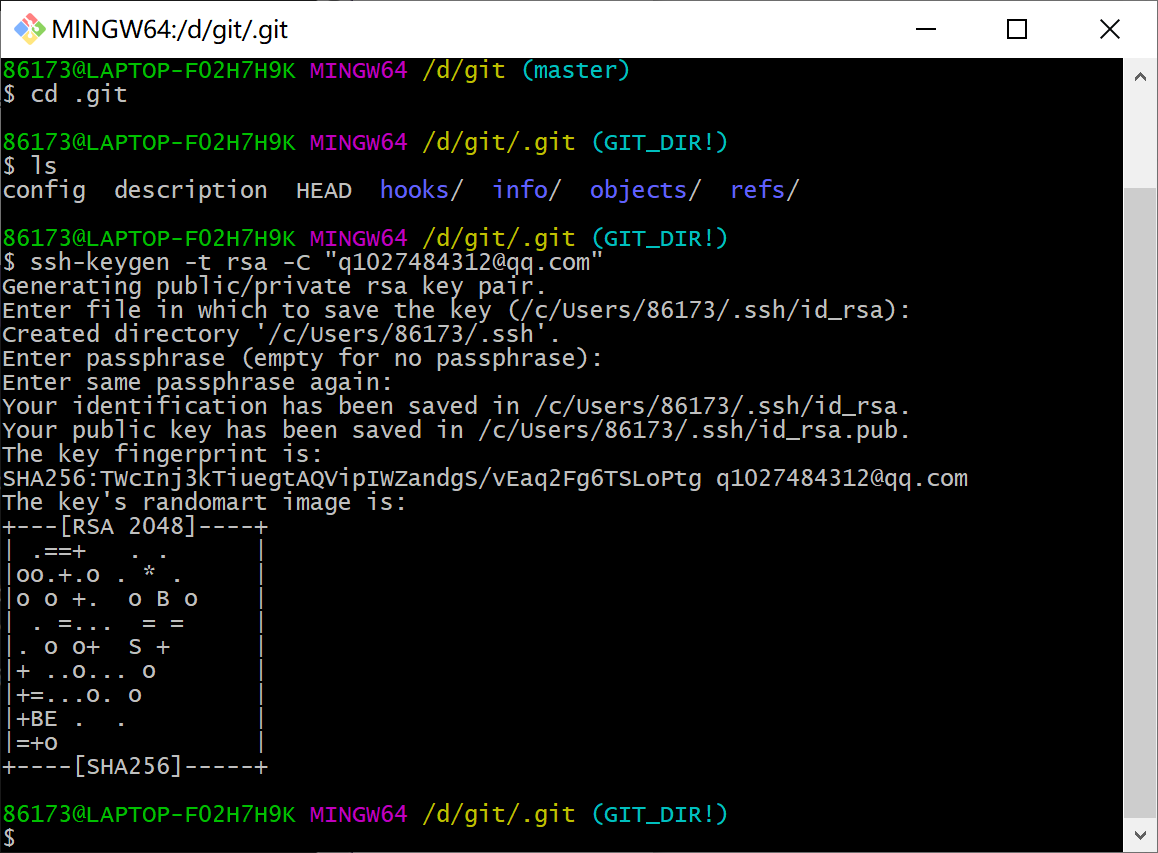Click the vertical scrollbar thumb
Viewport: 1158px width, 853px height.
click(x=1140, y=504)
